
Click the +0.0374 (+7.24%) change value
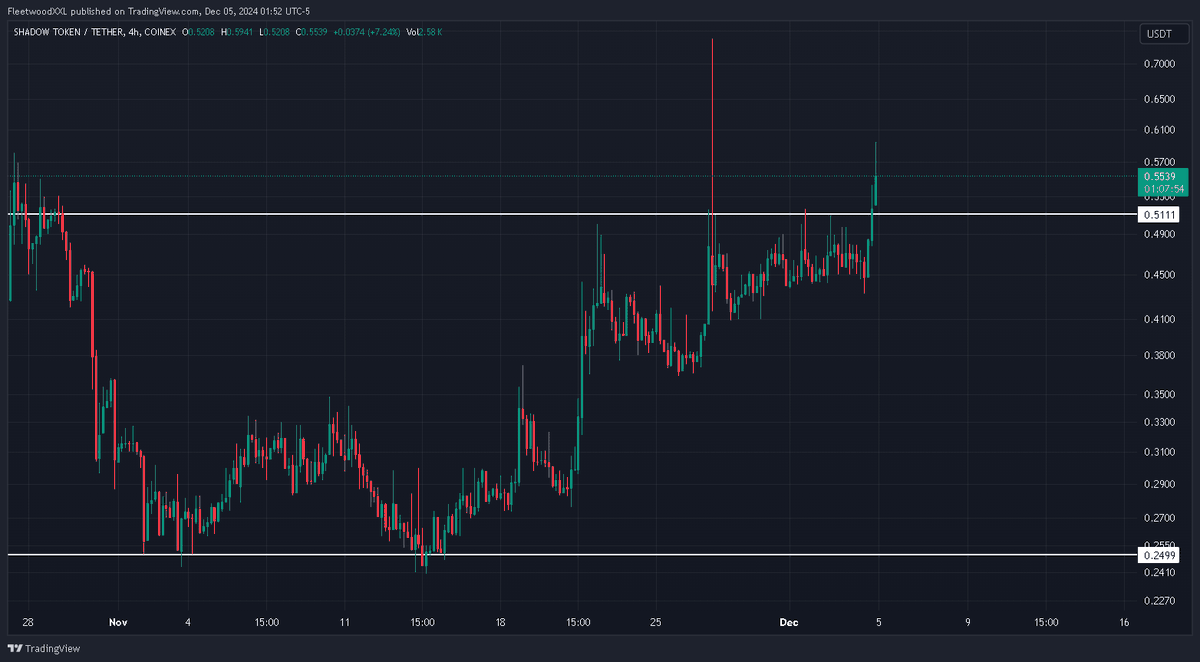pos(368,32)
